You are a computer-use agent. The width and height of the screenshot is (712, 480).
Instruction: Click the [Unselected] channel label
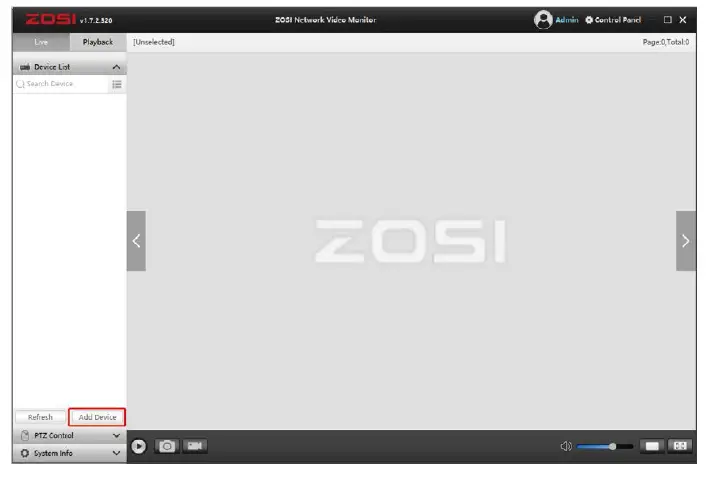tap(153, 42)
